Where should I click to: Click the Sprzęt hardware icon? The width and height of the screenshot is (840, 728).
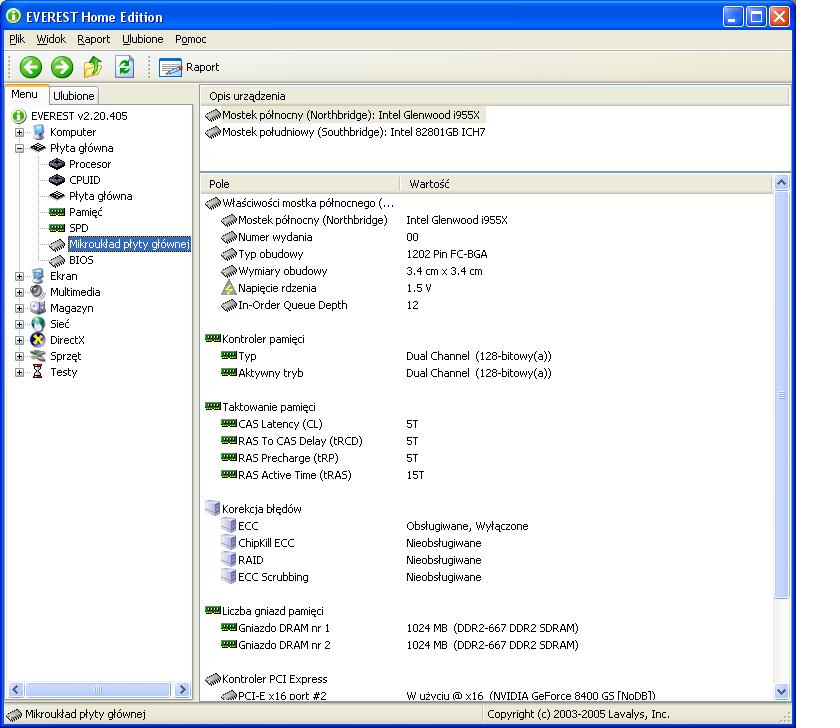point(38,356)
